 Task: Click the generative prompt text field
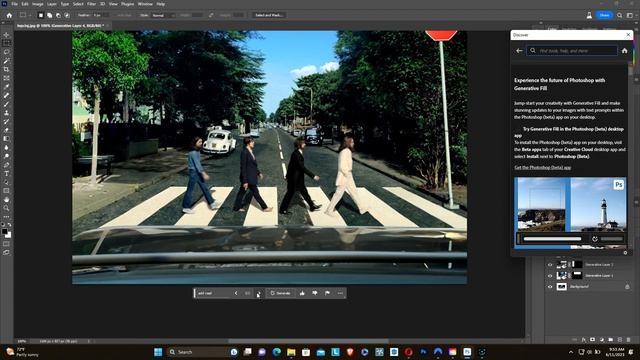[x=214, y=293]
